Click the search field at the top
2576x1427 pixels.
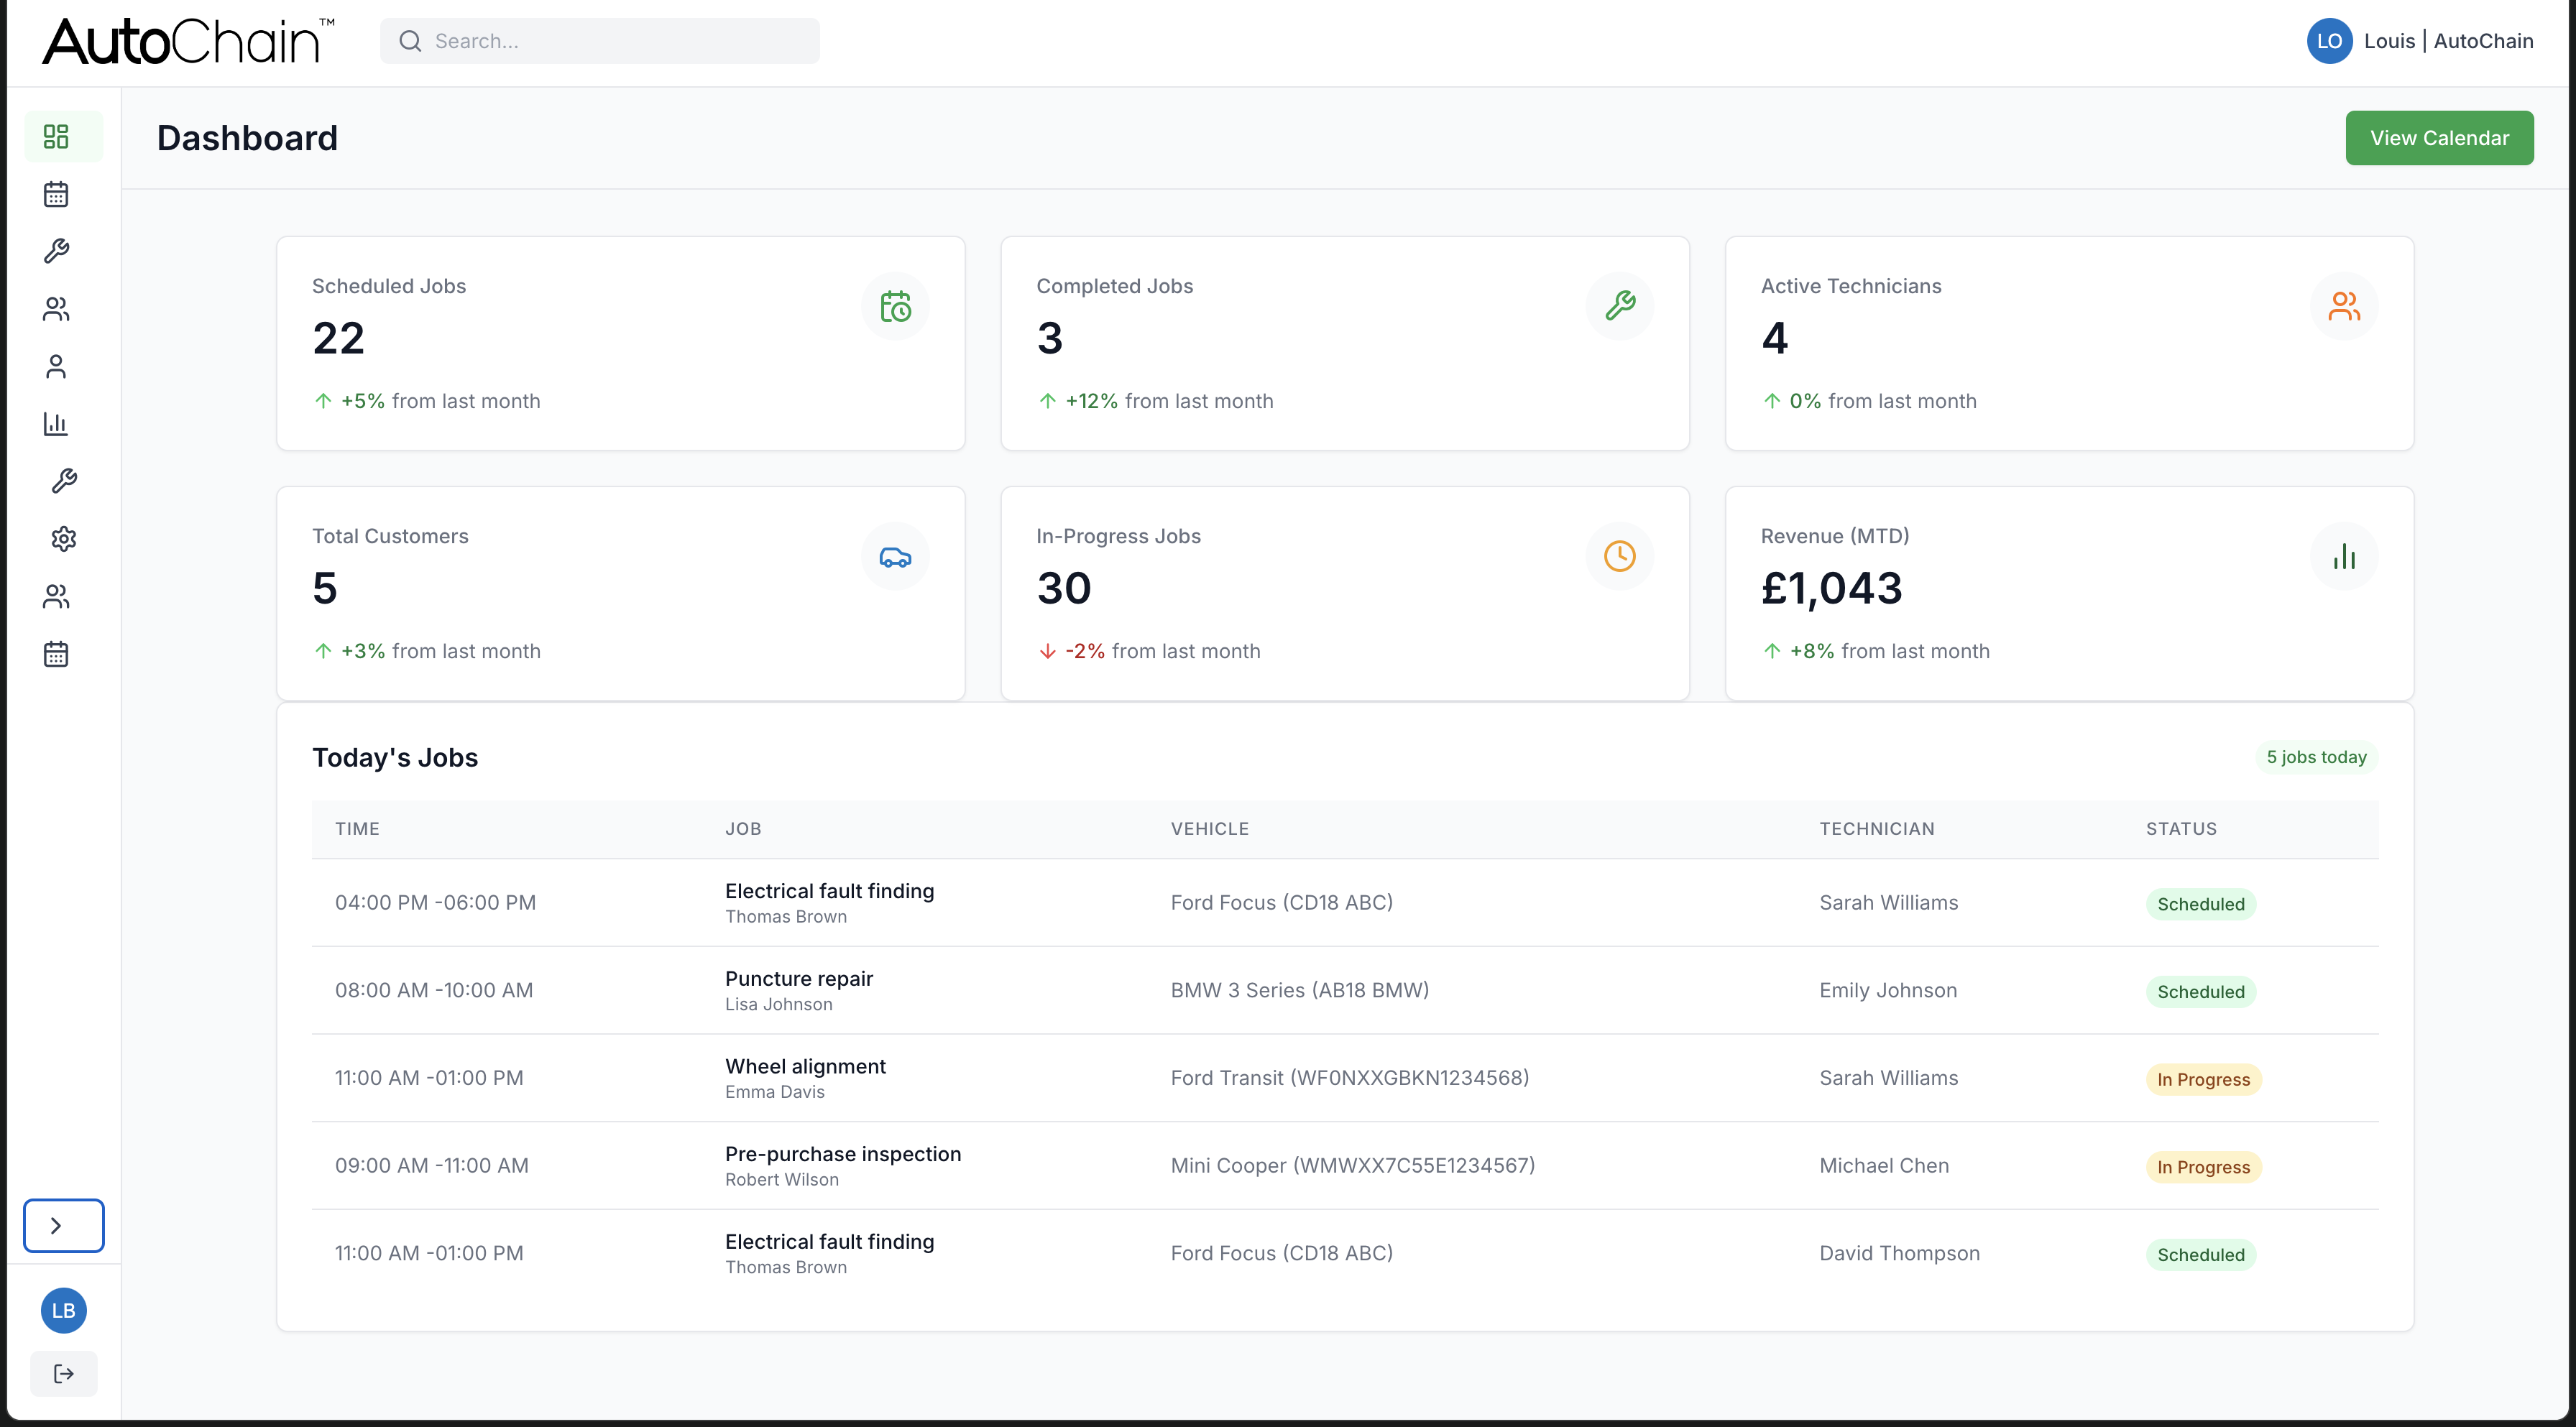tap(599, 41)
